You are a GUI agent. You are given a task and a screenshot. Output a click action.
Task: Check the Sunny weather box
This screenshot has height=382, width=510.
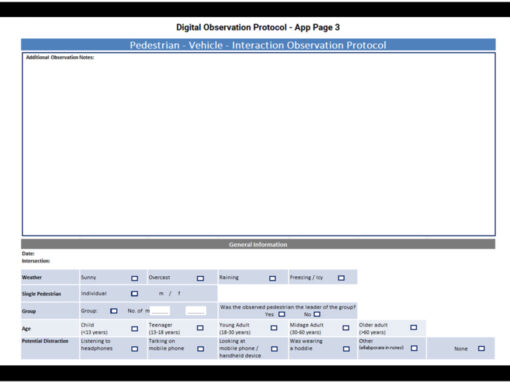135,278
